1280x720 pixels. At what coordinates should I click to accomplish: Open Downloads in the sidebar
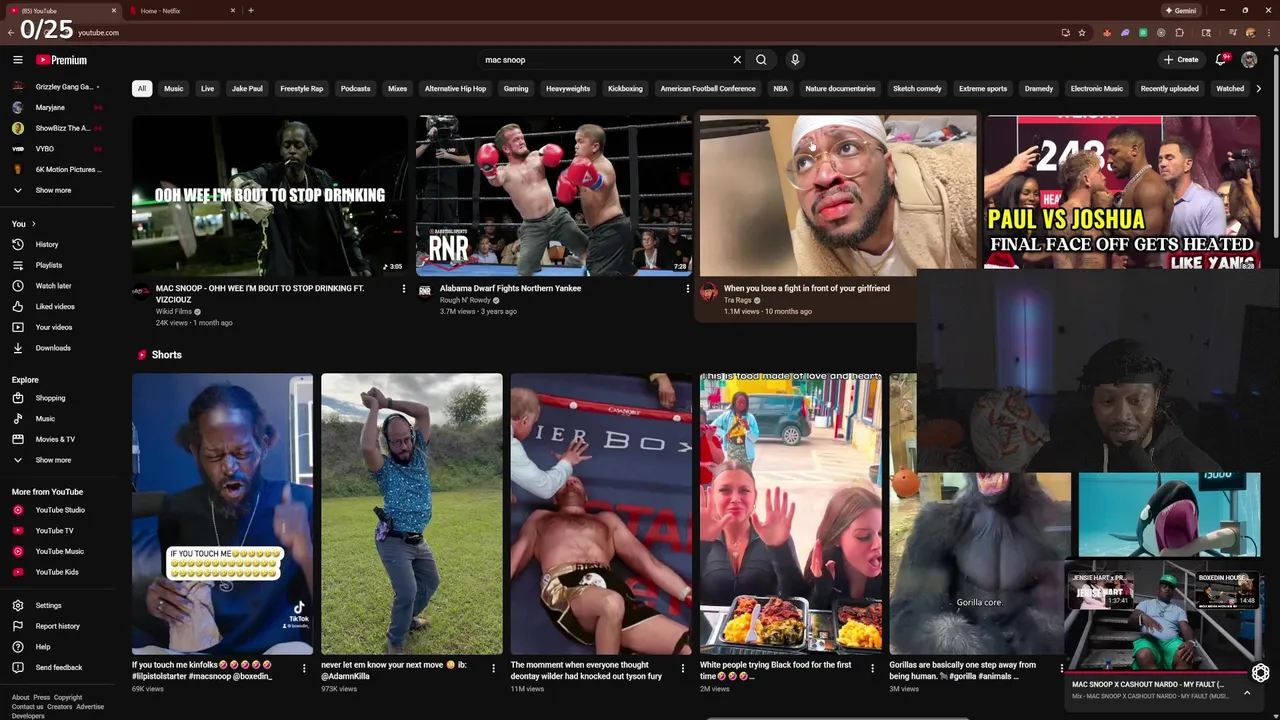coord(53,348)
